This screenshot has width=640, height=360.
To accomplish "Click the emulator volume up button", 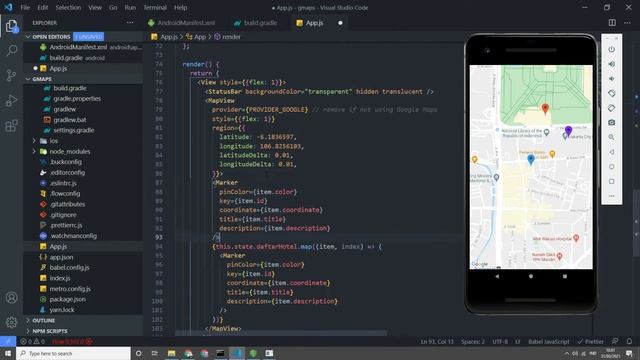I will pos(611,64).
